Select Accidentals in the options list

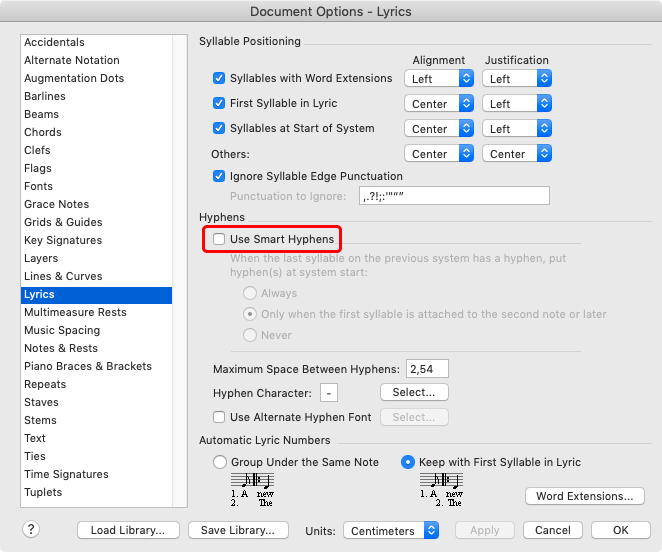pyautogui.click(x=54, y=42)
